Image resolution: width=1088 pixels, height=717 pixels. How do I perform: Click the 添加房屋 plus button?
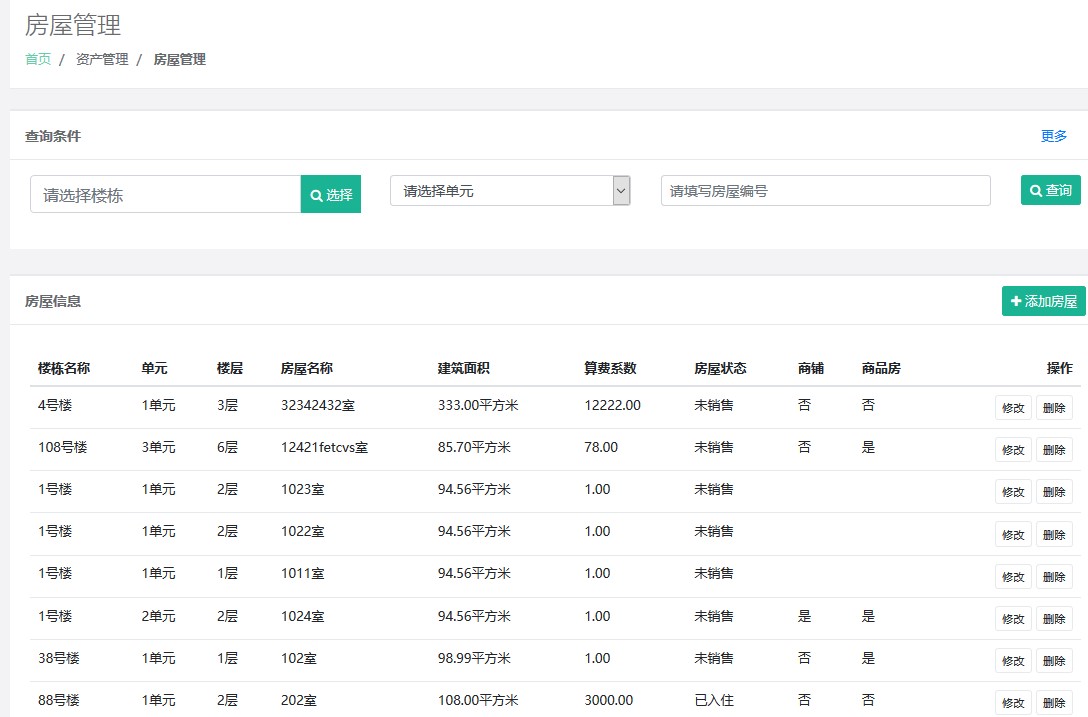(1043, 301)
